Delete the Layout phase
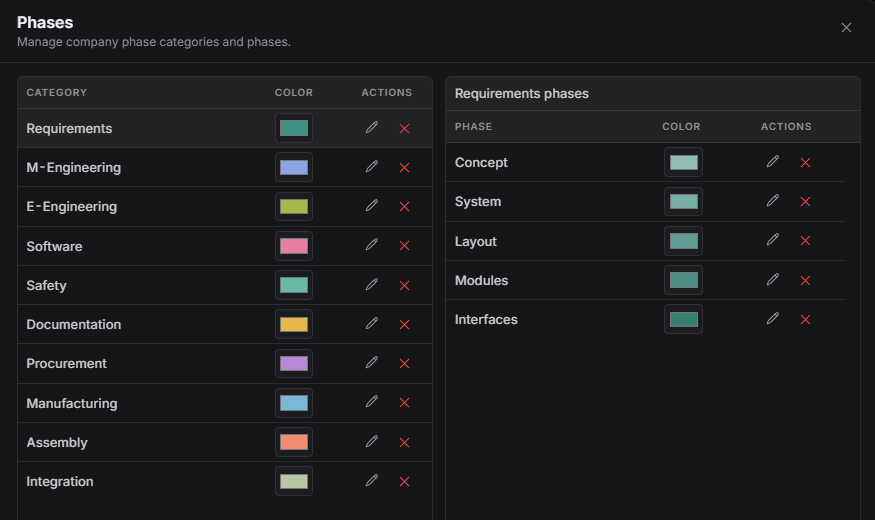875x520 pixels. (805, 240)
